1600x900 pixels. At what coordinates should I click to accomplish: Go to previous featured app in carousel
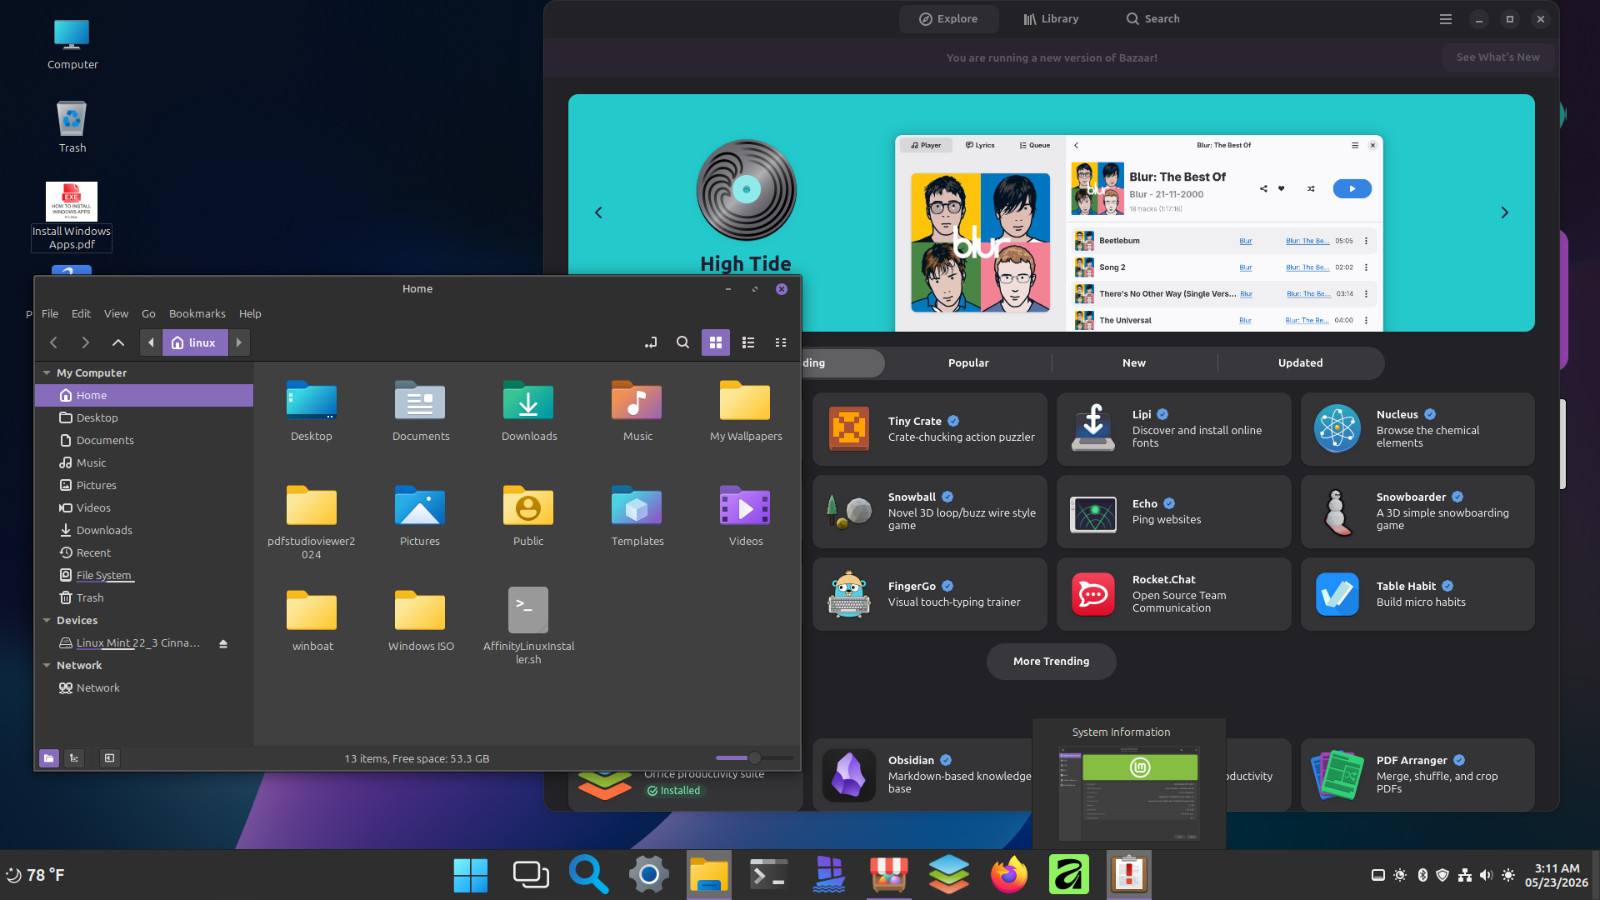pos(599,212)
